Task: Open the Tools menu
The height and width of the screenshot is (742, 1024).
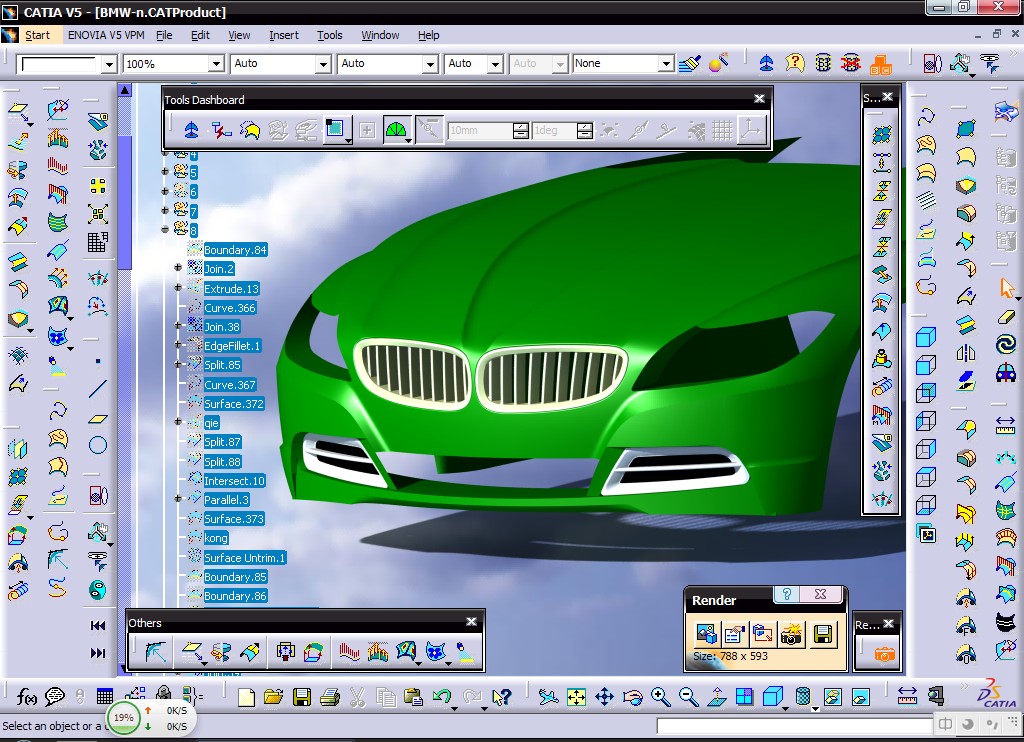Action: 330,35
